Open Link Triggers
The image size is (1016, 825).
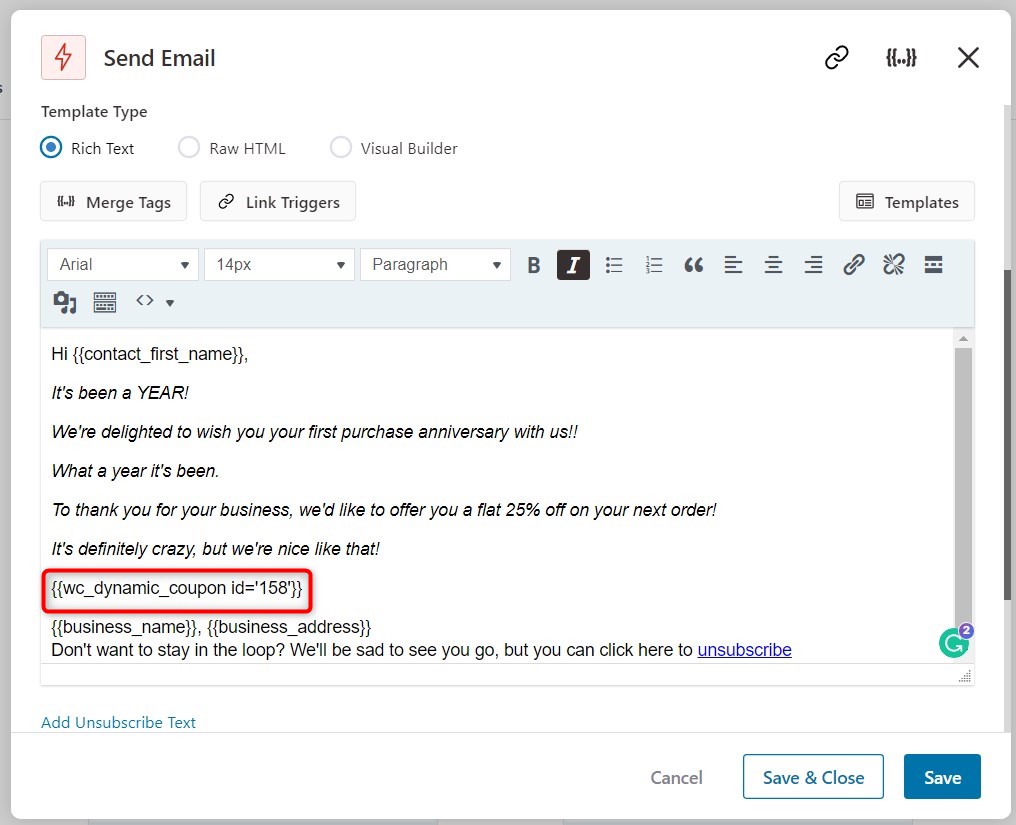click(x=278, y=202)
